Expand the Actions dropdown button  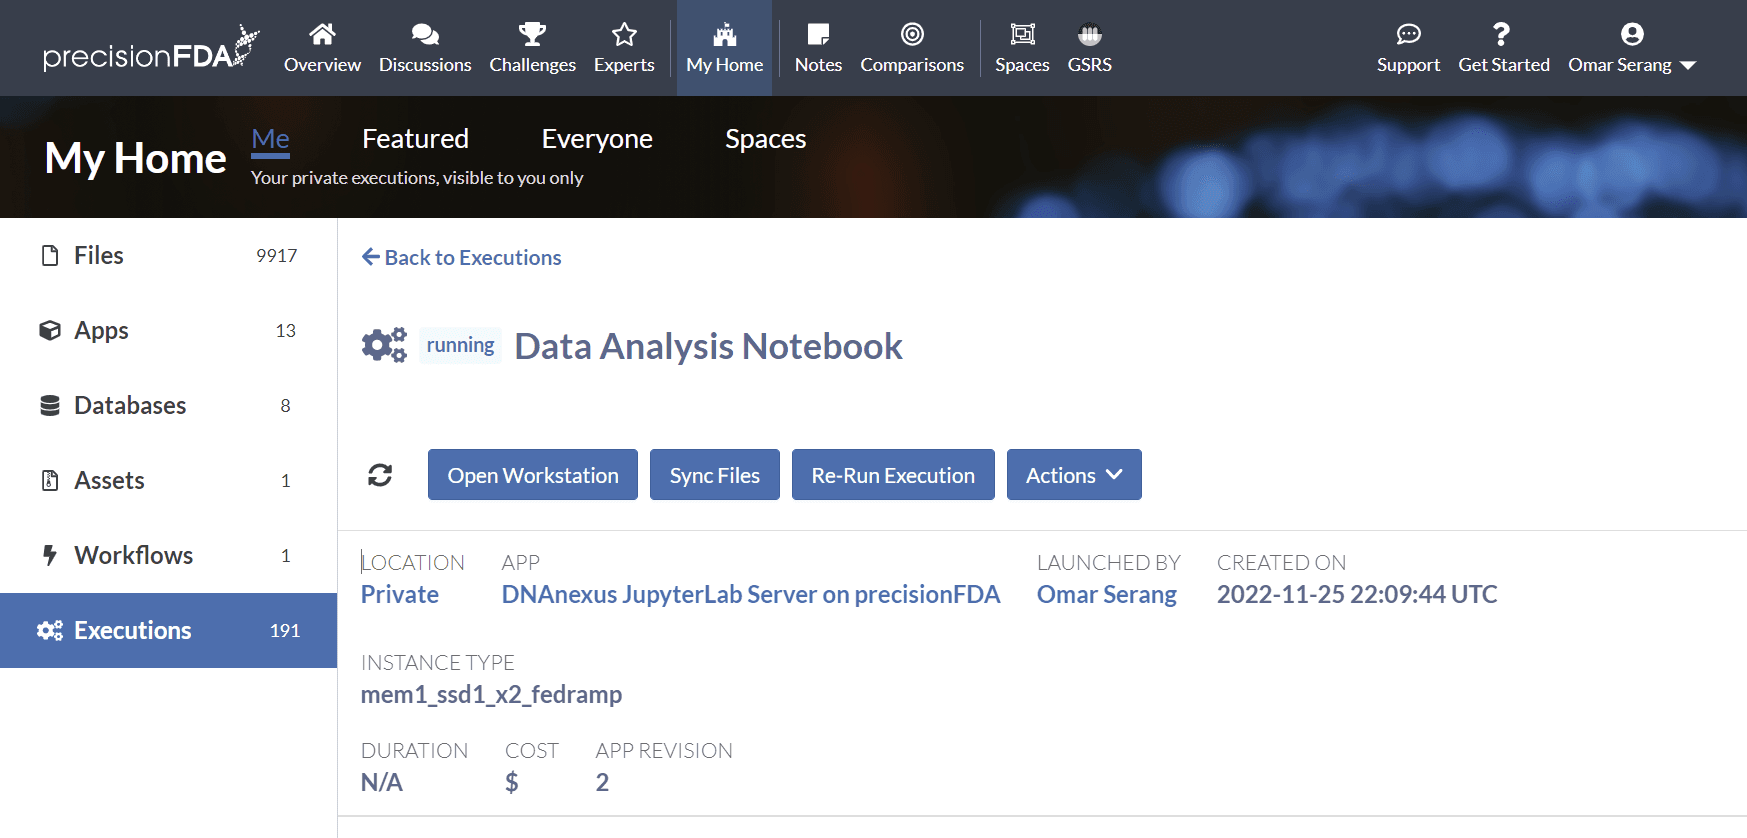(1073, 475)
